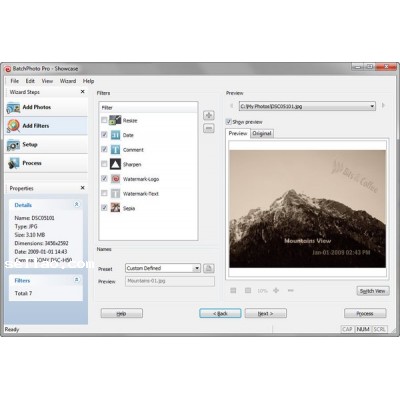Open the Add Photos wizard step

(46, 107)
